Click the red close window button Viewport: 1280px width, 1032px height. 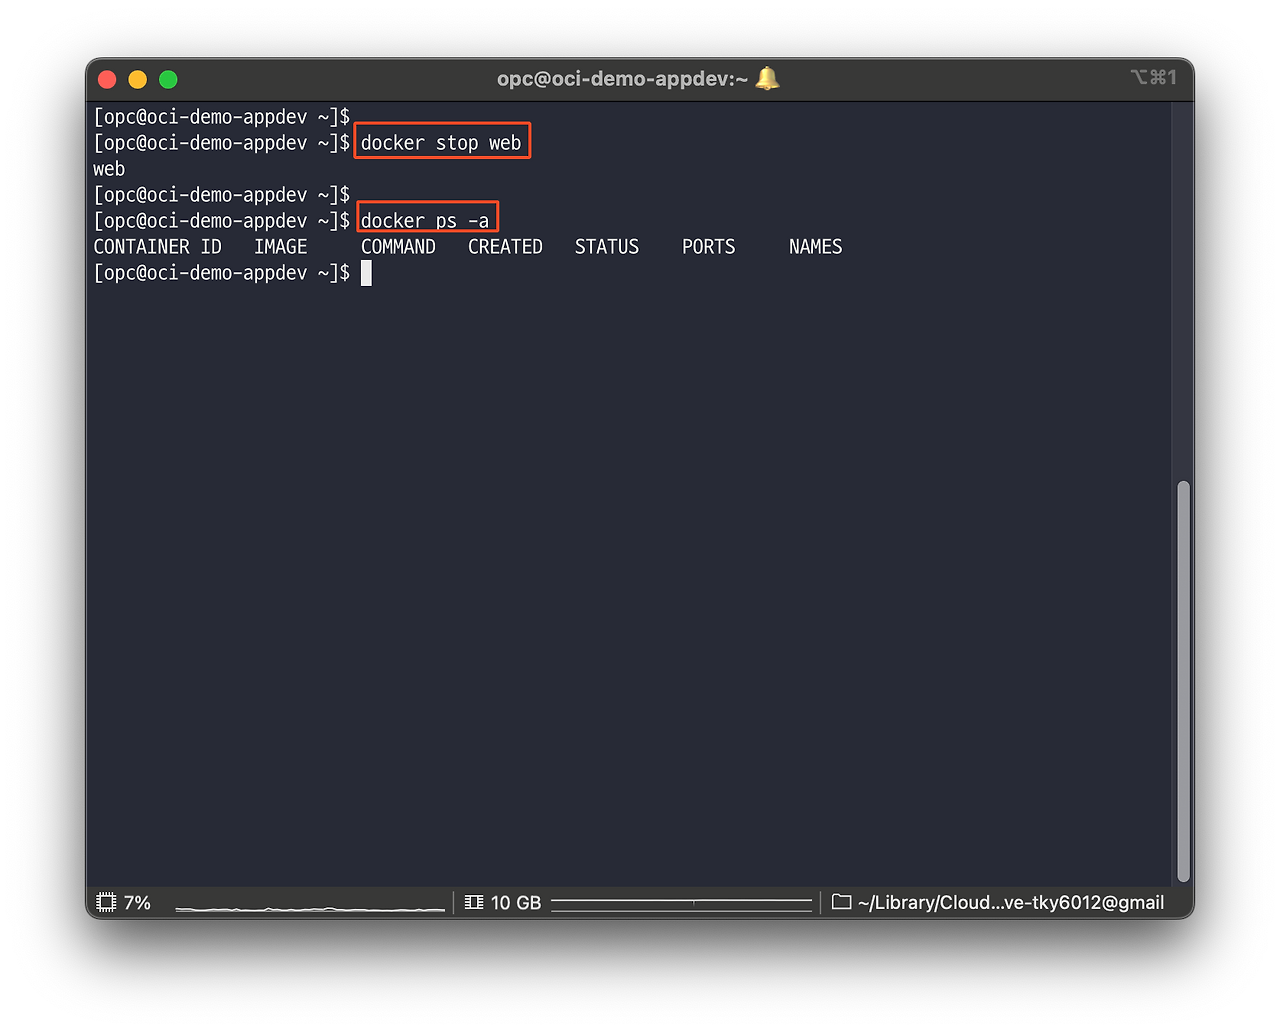[107, 80]
